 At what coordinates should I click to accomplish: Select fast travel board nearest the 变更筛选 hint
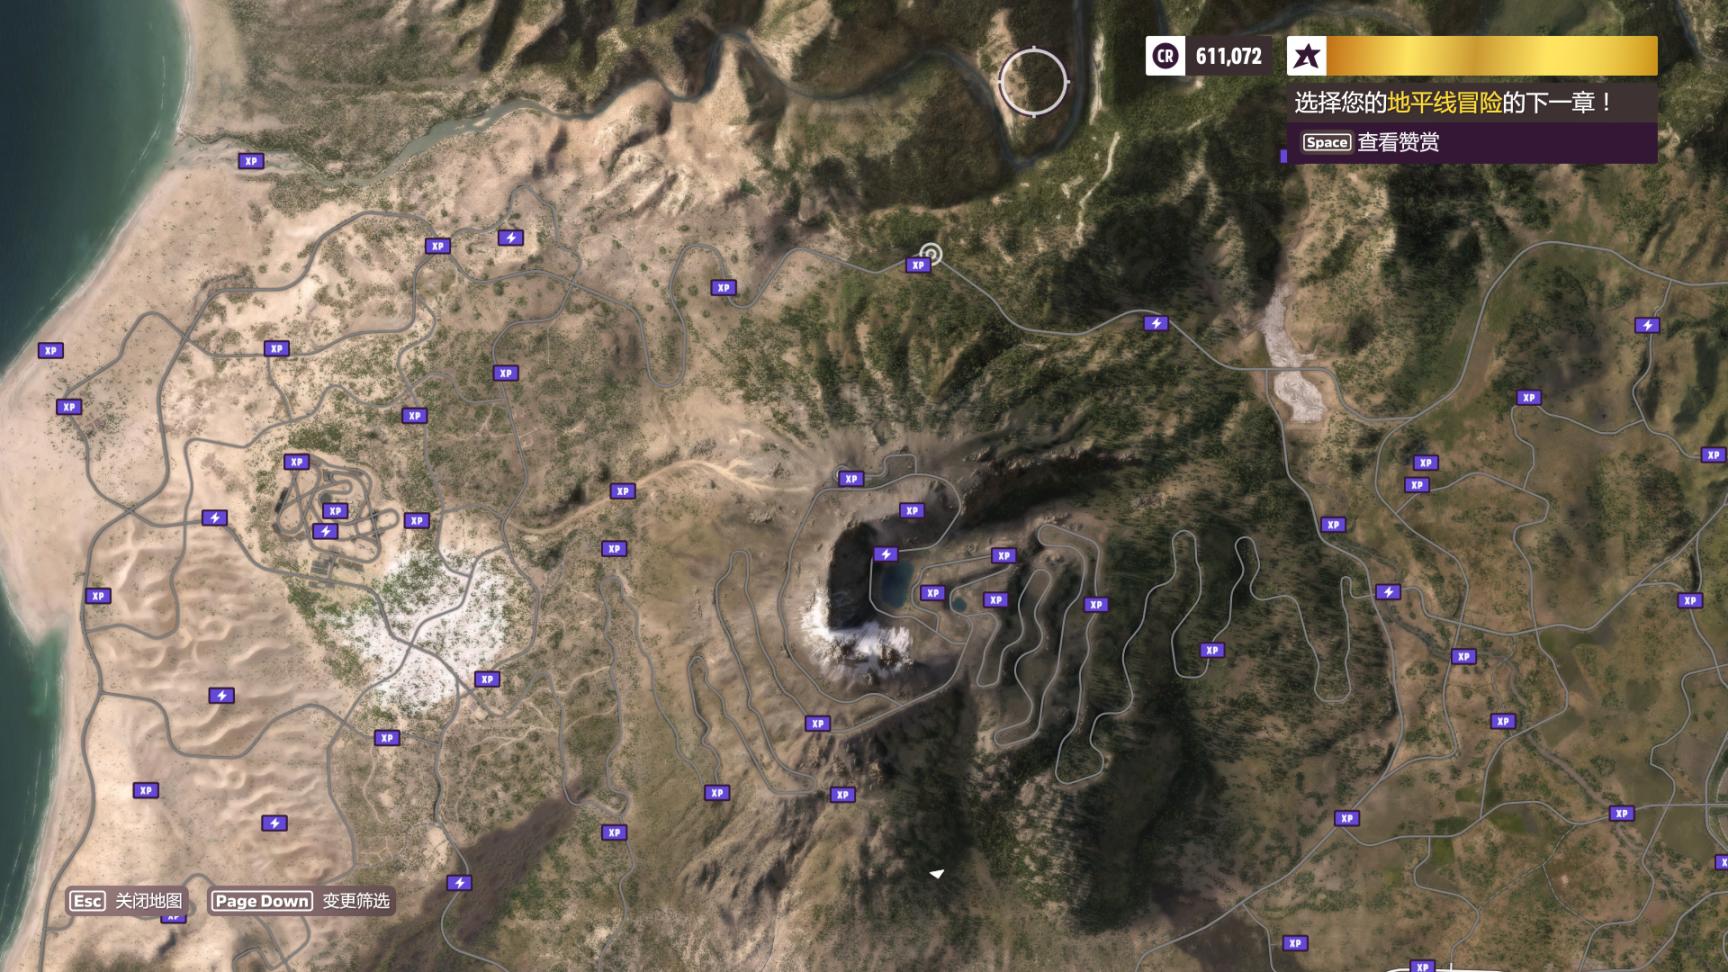459,883
